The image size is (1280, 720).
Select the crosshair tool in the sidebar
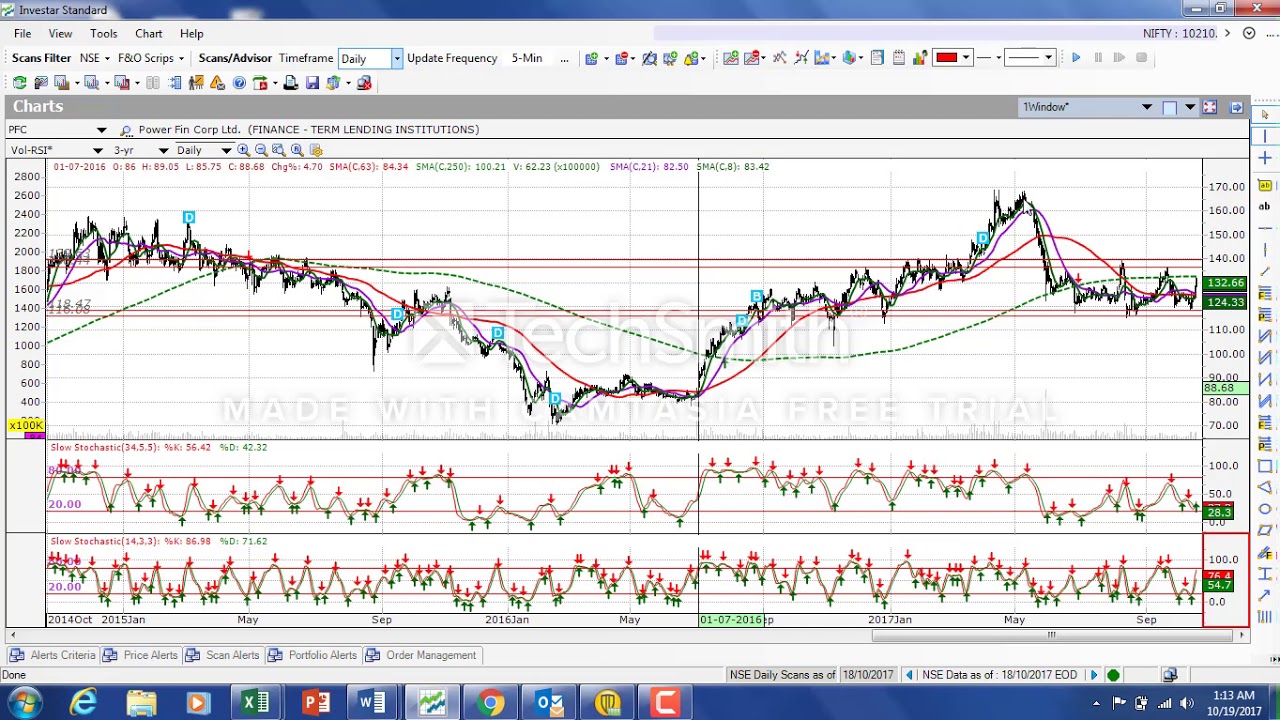tap(1264, 158)
